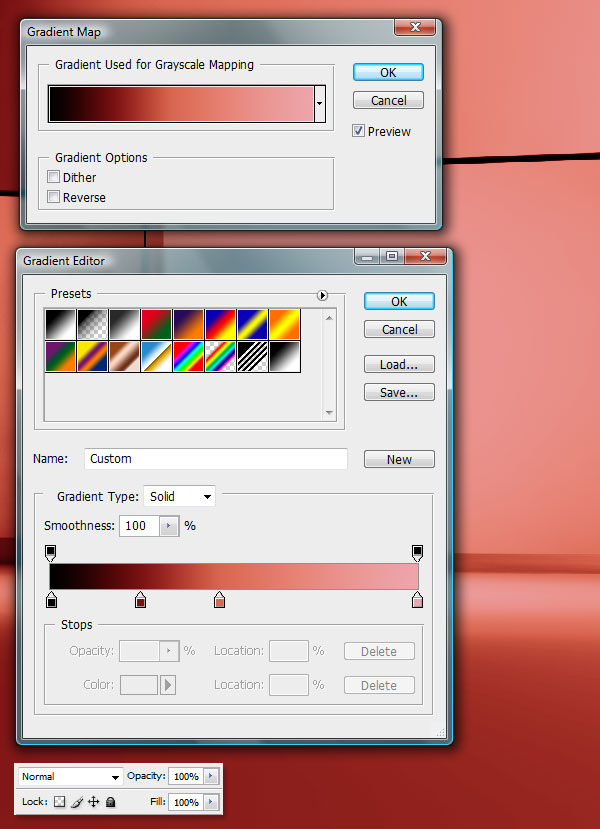Select the left opacity stop above gradient
Viewport: 600px width, 829px height.
(50, 553)
